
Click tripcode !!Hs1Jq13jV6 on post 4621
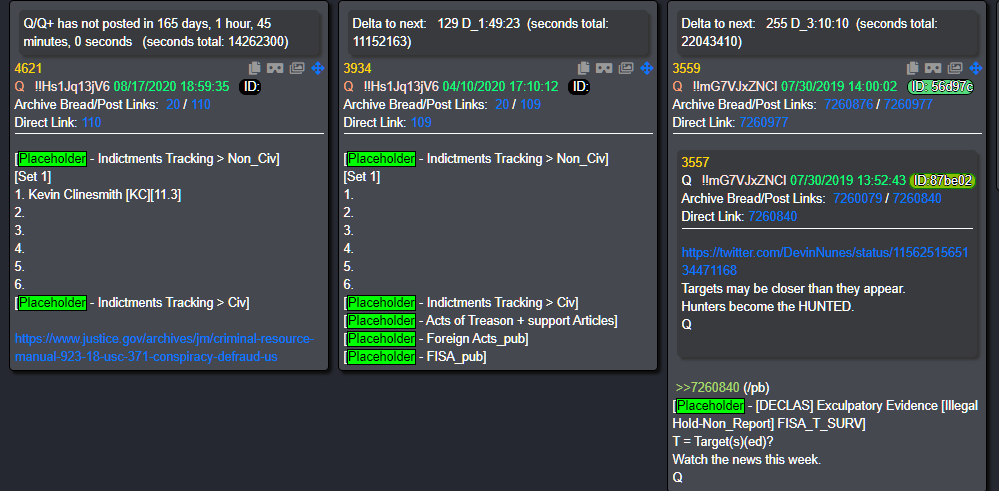73,87
